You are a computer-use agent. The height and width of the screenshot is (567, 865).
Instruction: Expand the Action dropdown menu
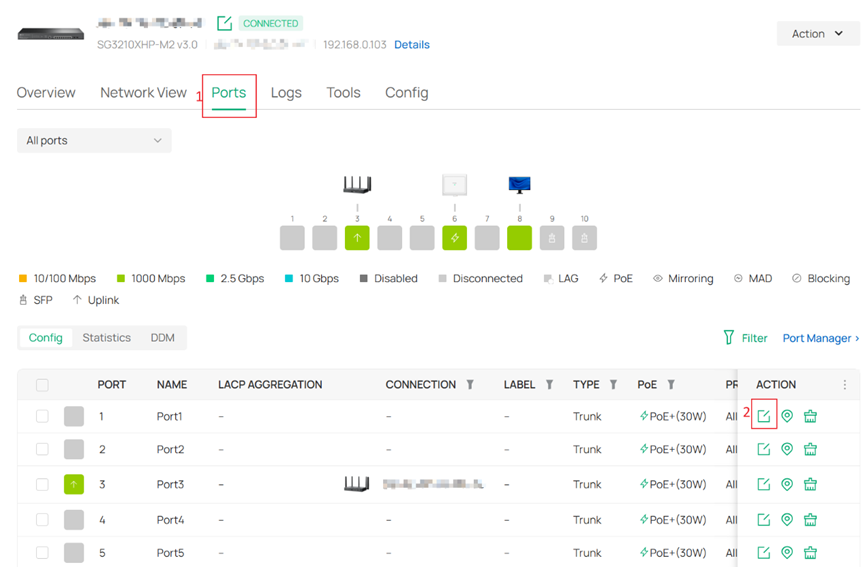pos(817,34)
